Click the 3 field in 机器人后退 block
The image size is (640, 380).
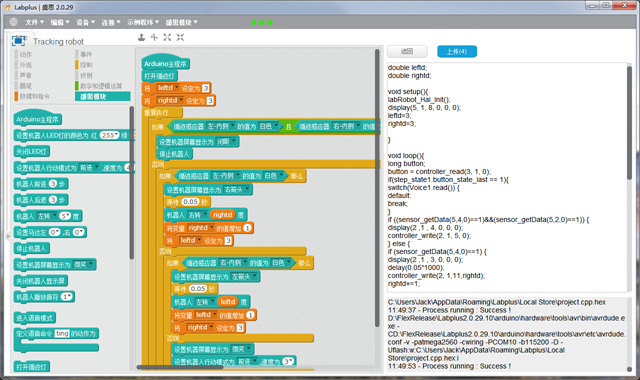tap(53, 200)
